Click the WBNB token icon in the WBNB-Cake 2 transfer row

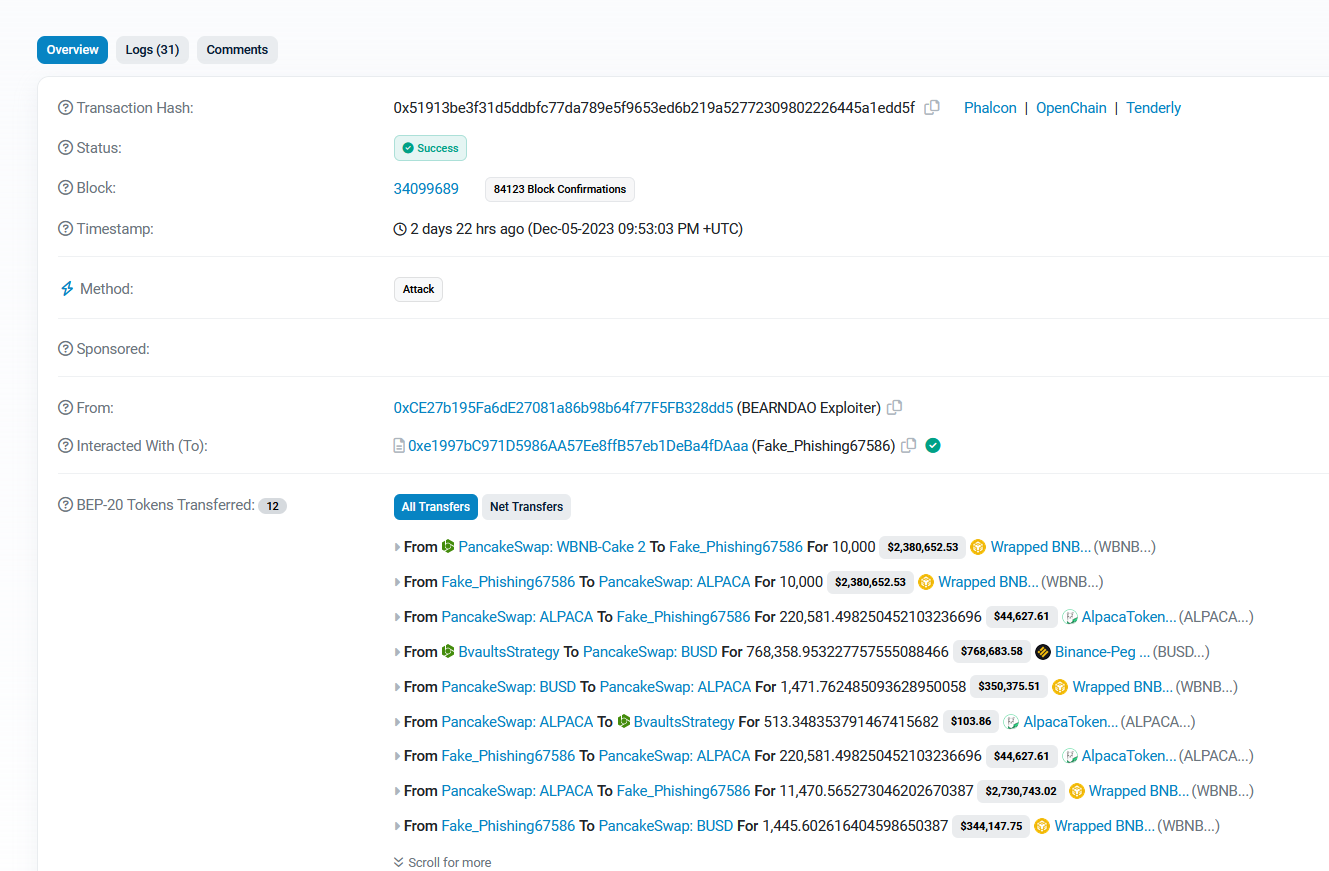click(978, 547)
